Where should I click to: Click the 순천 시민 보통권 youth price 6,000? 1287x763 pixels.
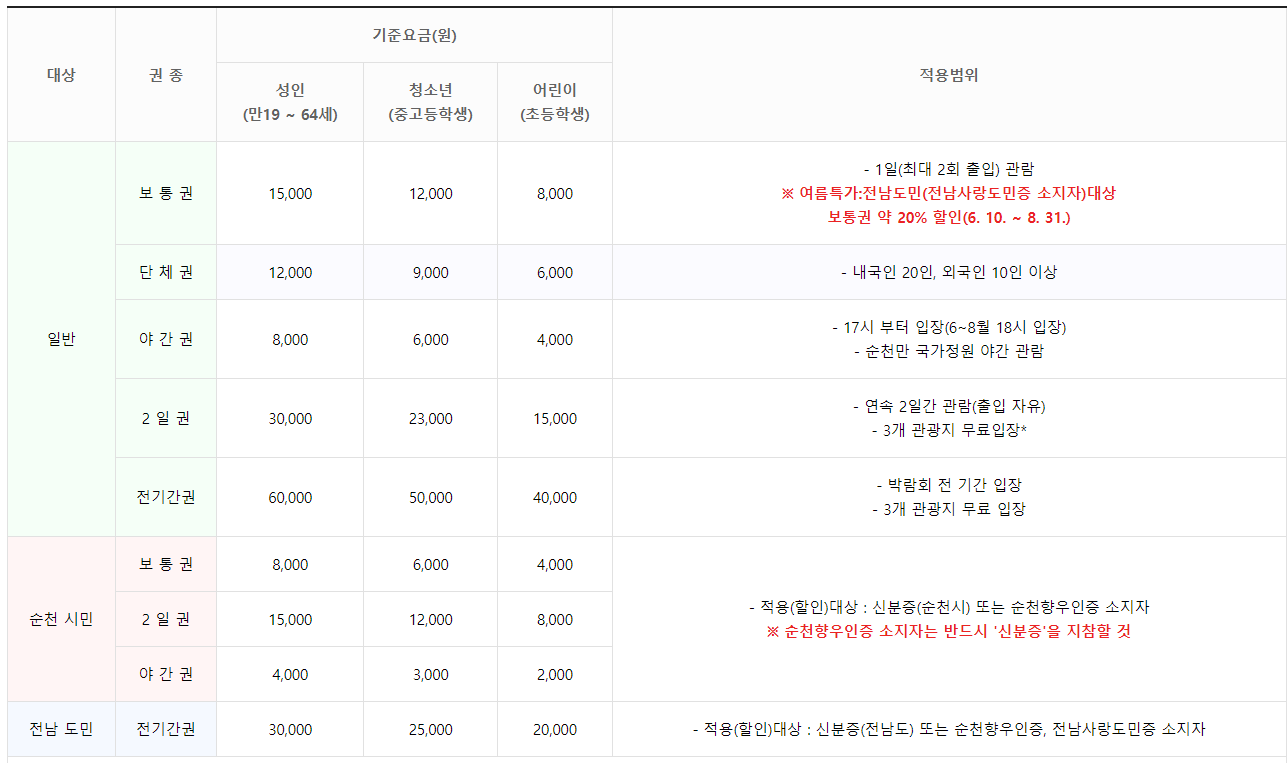(x=430, y=564)
